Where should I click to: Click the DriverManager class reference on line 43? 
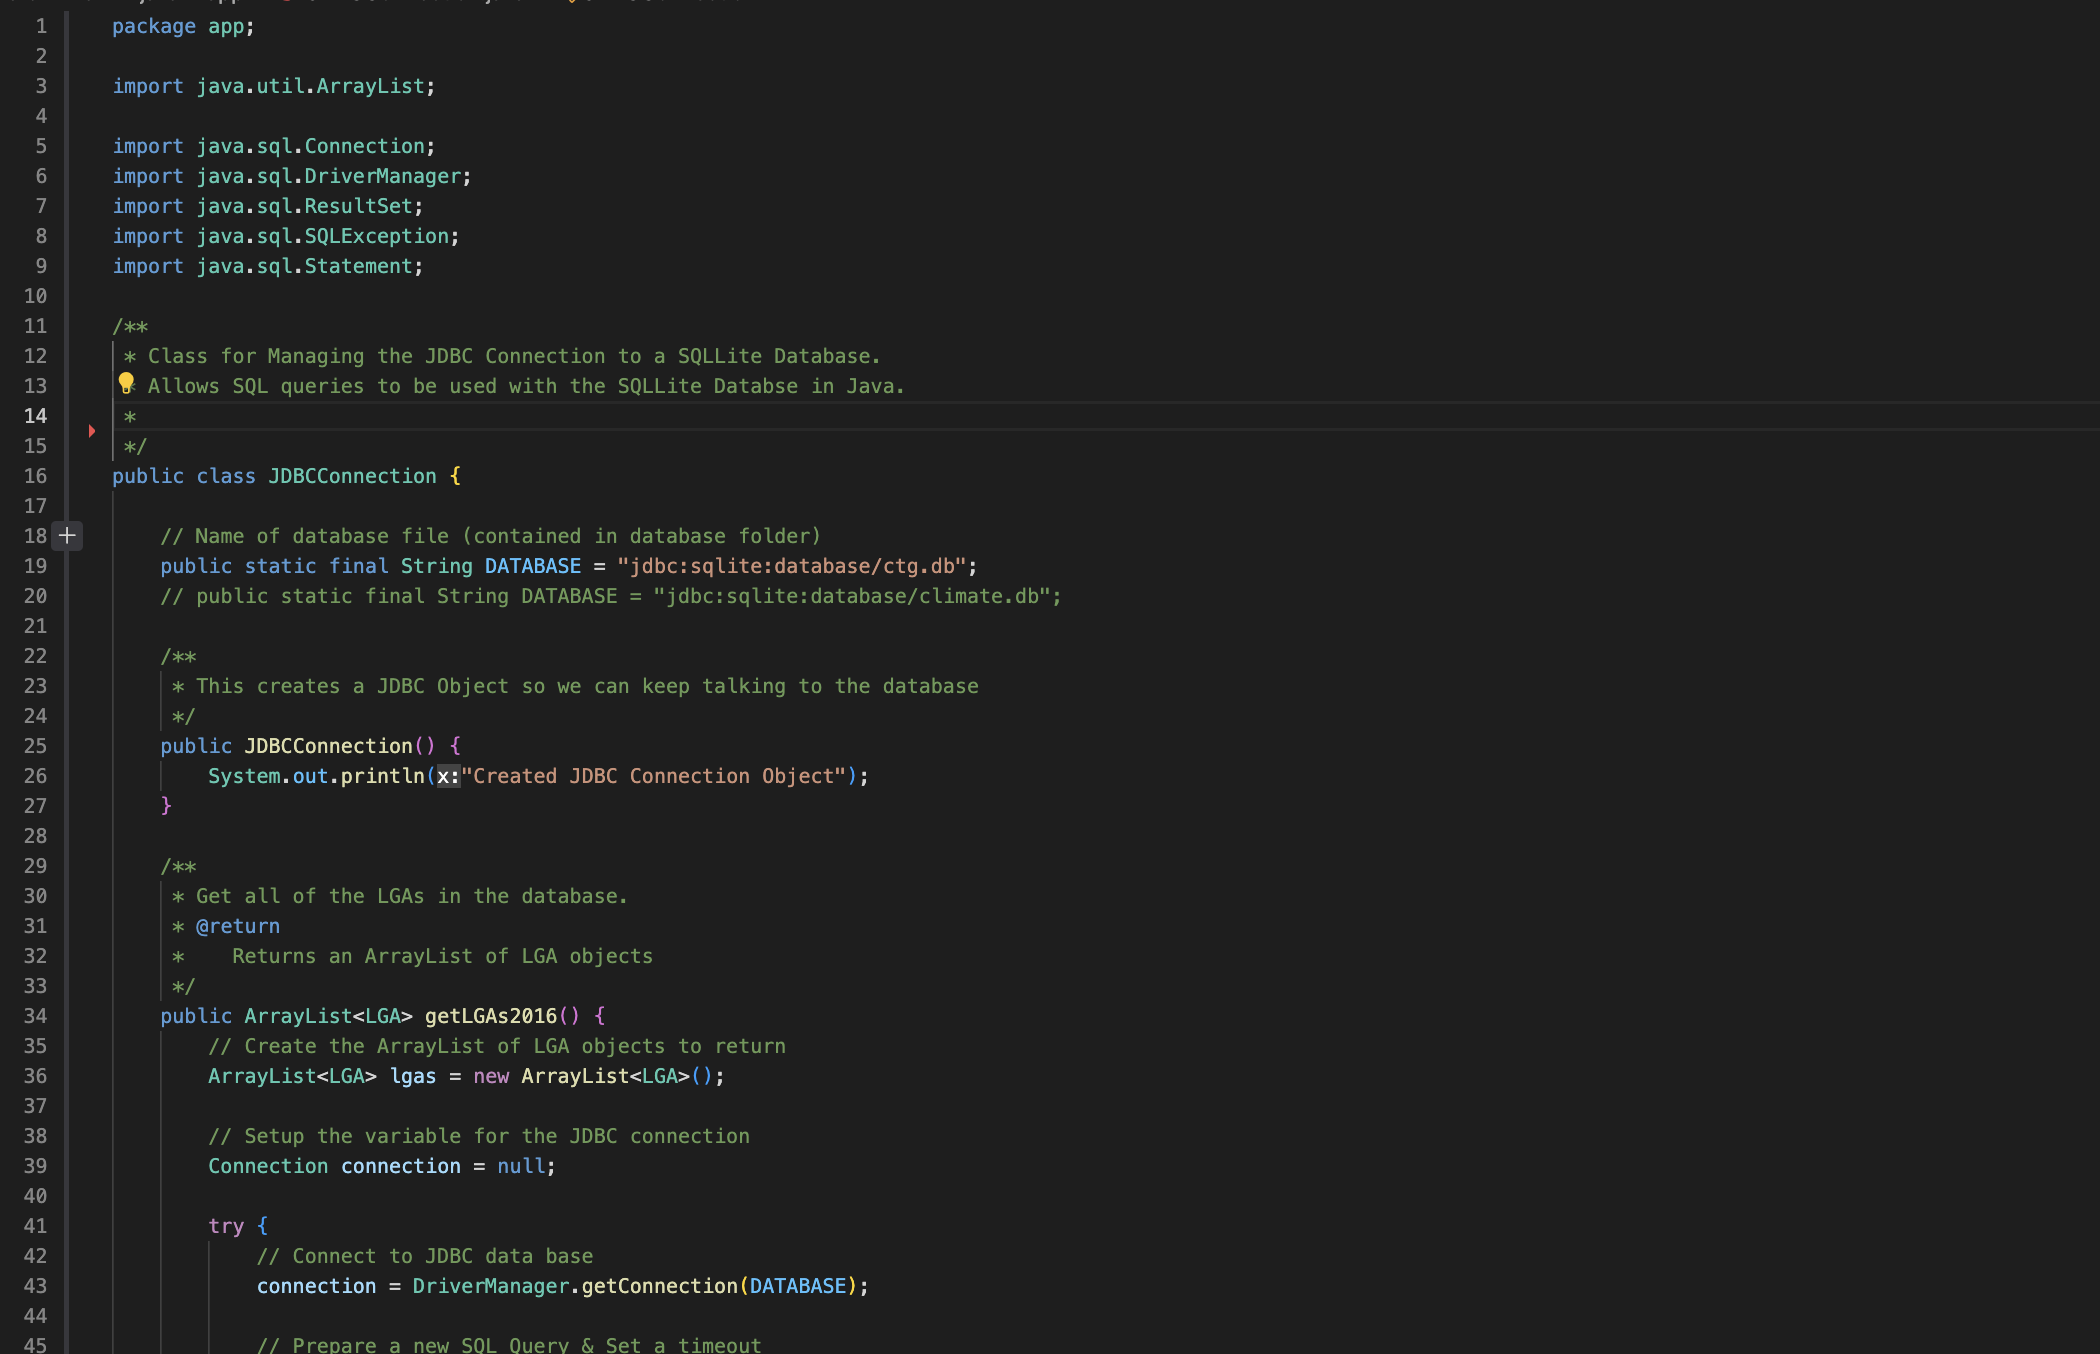[490, 1286]
